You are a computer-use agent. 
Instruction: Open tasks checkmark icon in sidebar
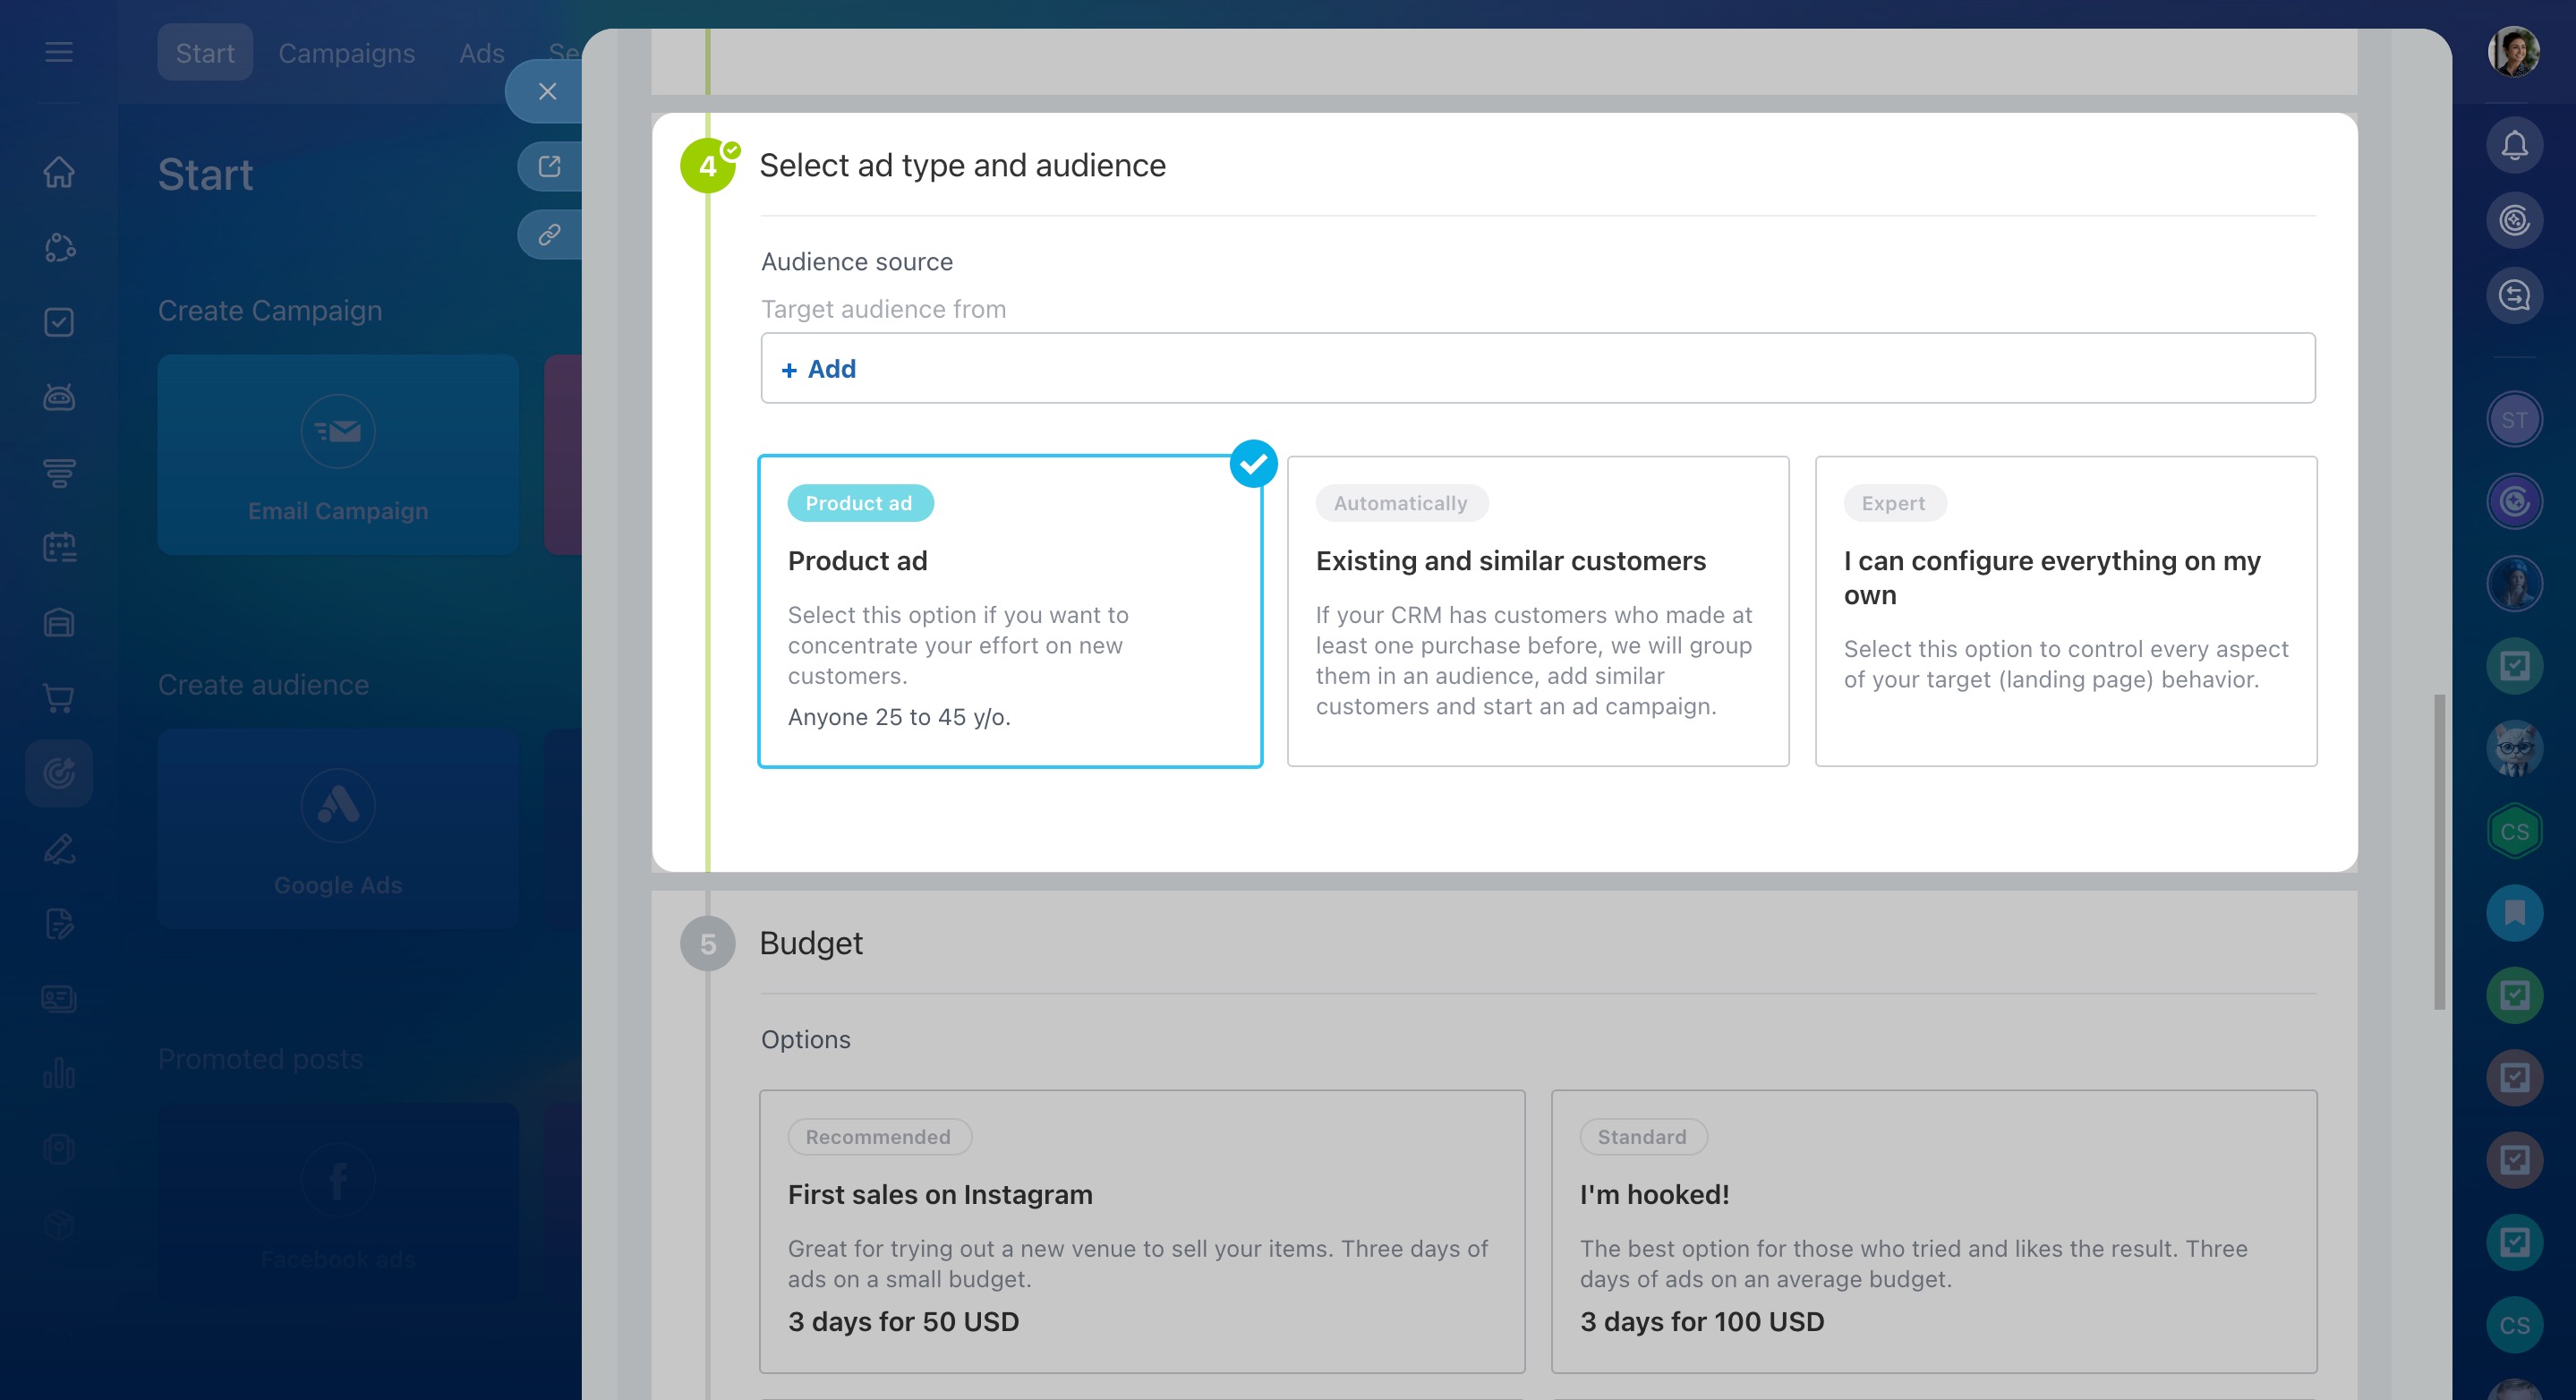coord(59,322)
